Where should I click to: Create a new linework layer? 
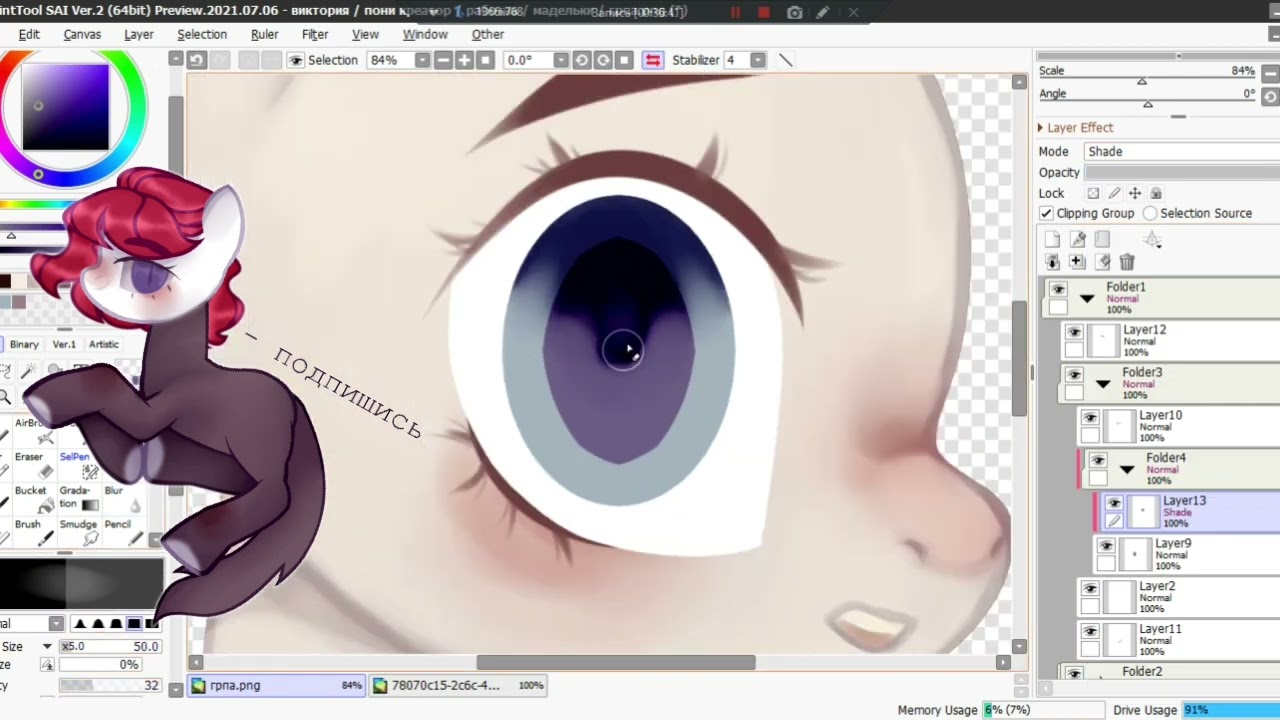[1078, 239]
